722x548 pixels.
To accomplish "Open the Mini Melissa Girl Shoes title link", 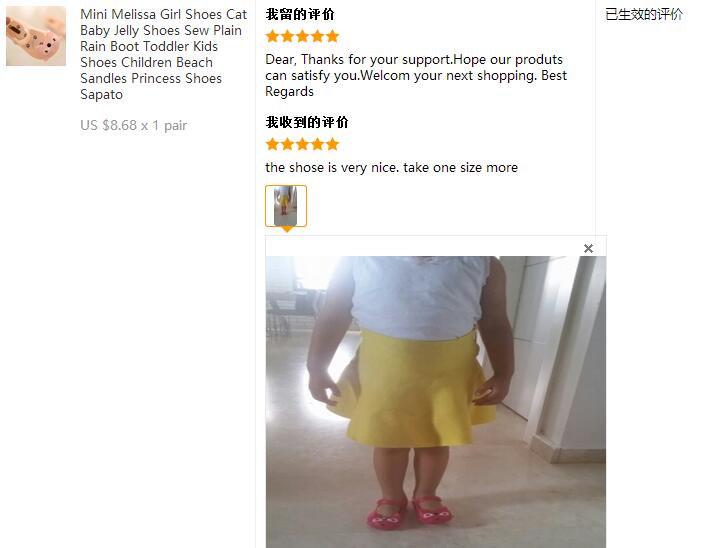I will (x=163, y=54).
